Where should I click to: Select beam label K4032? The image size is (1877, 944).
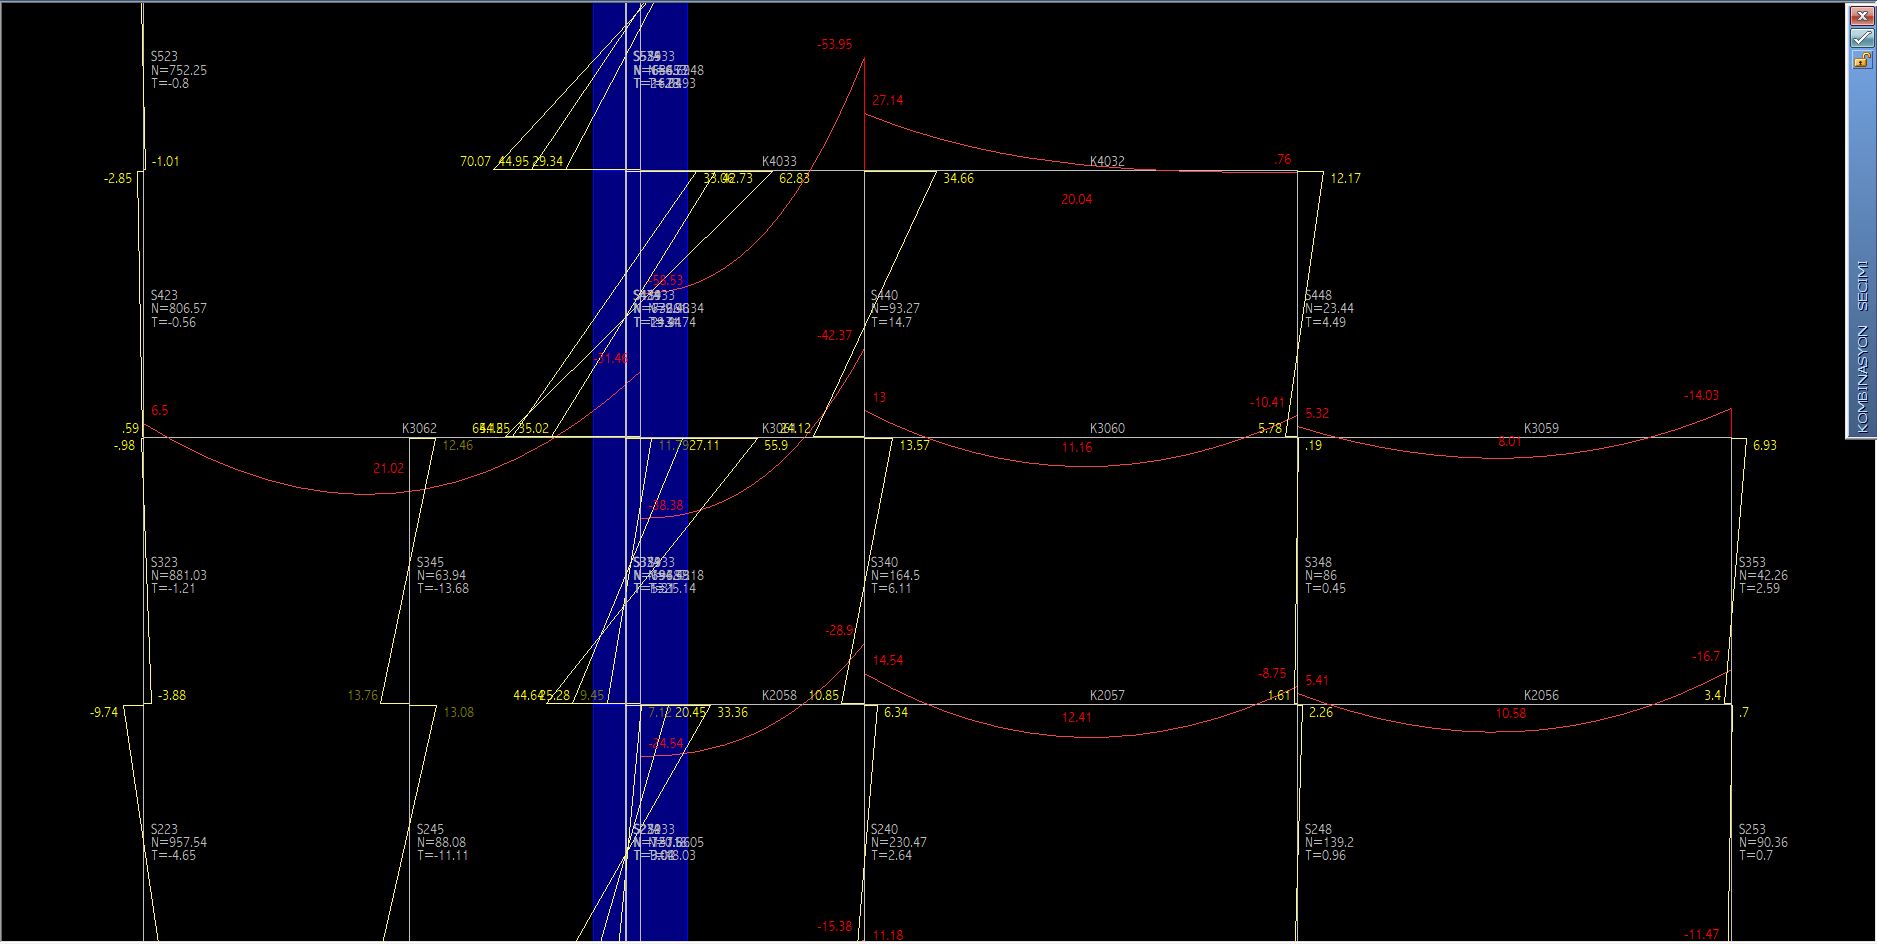coord(1106,161)
